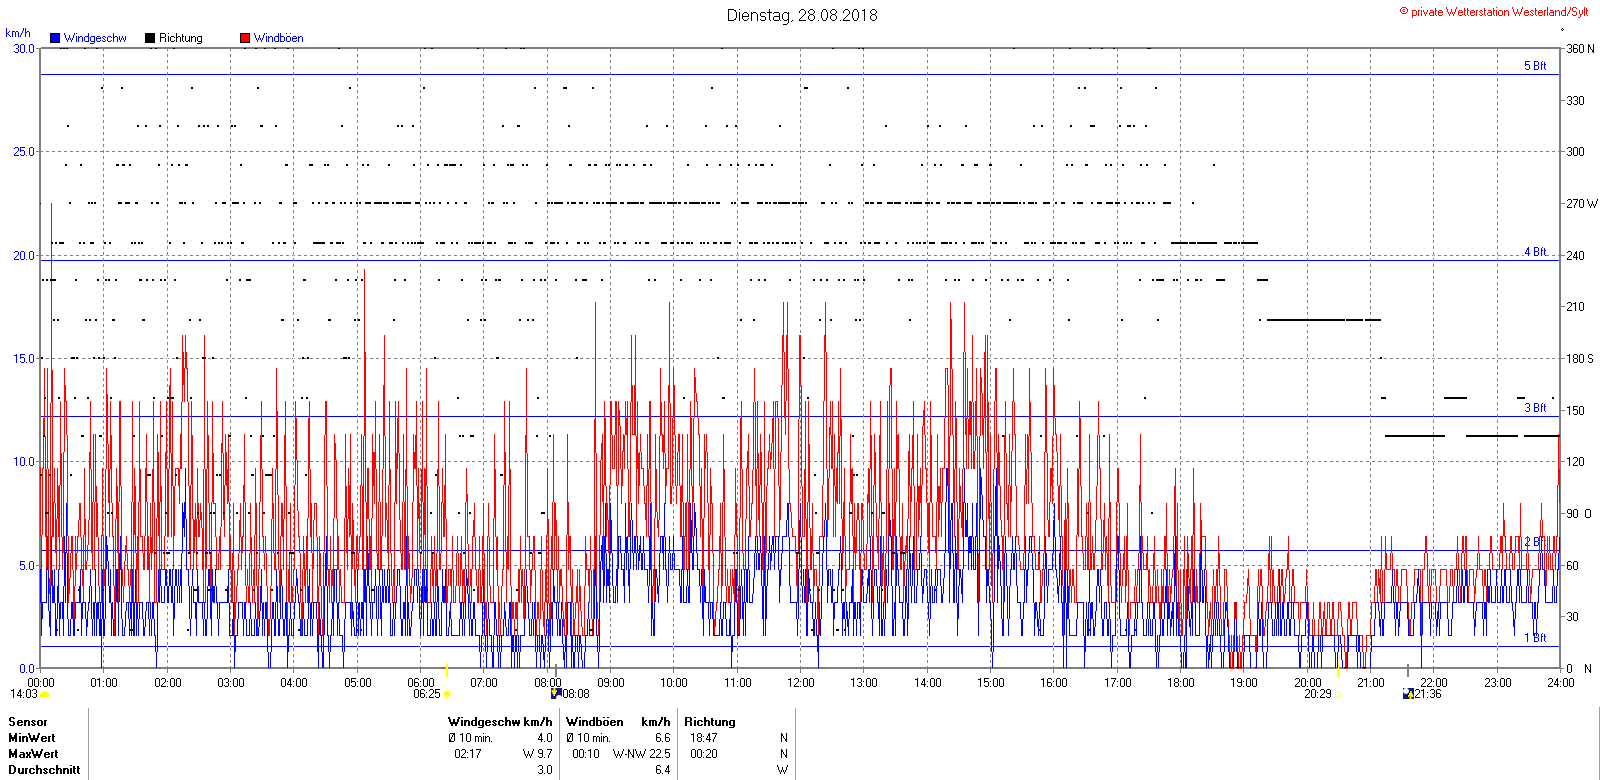Image resolution: width=1600 pixels, height=780 pixels.
Task: Click the chart title 'Dienstag, 28.08.2018'
Action: click(x=802, y=15)
